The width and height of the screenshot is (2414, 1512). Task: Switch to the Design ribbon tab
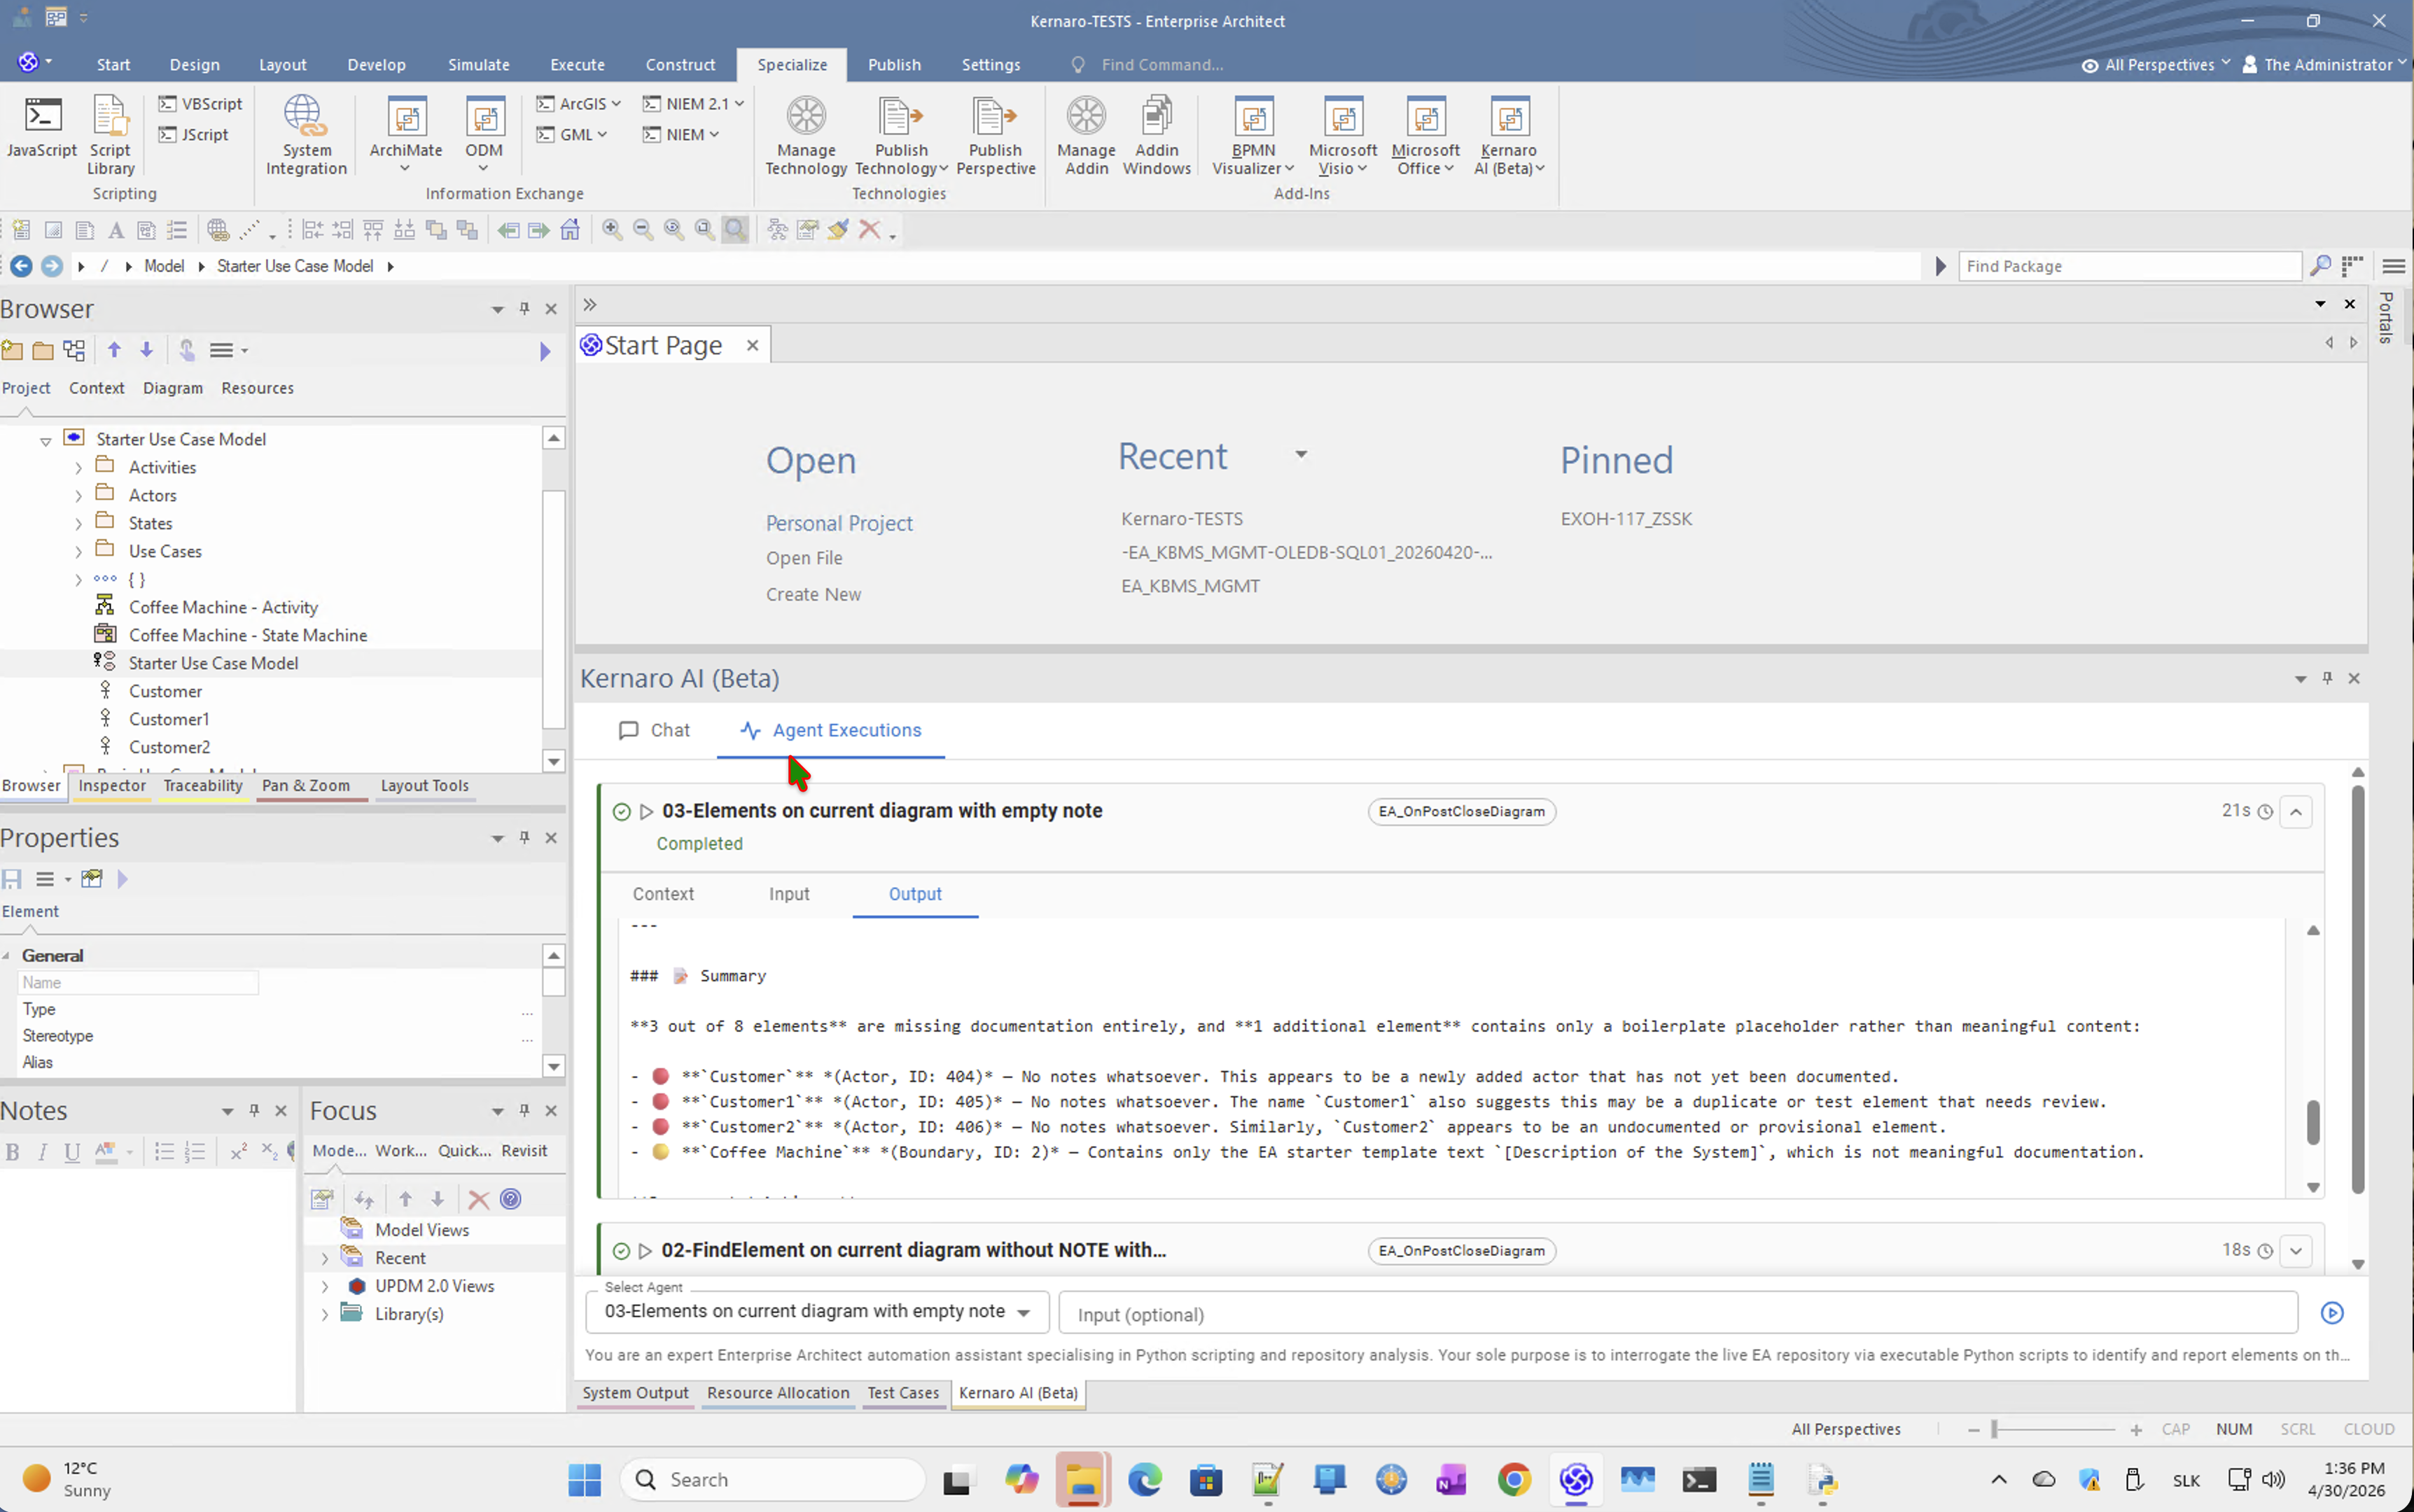(194, 65)
